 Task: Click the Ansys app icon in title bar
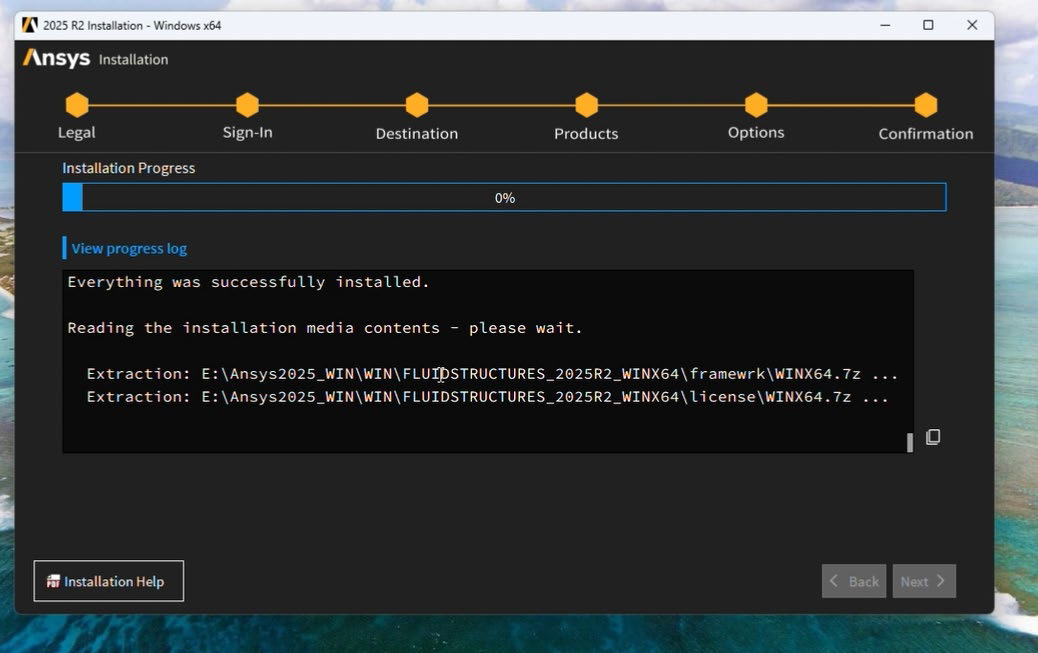coord(29,25)
